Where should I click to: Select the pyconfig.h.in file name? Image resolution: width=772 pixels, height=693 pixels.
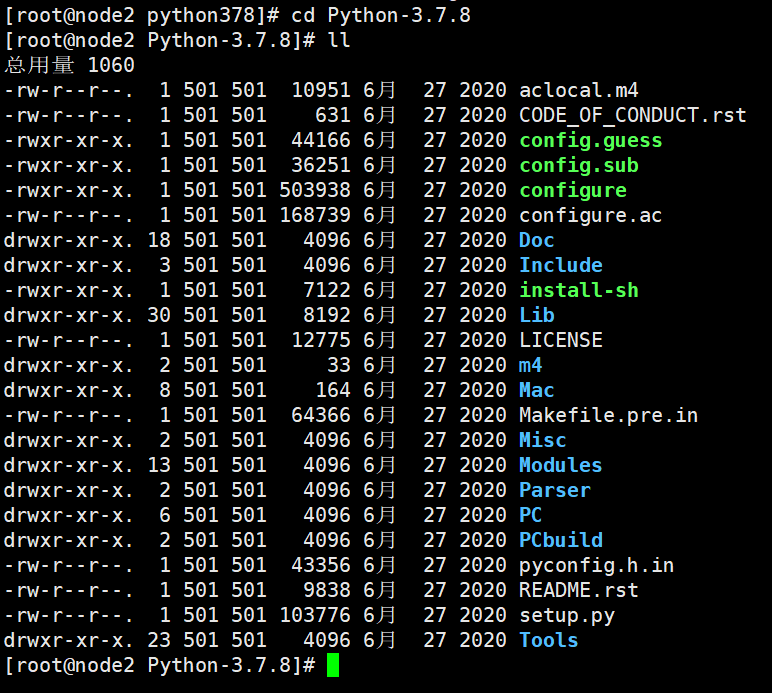click(597, 566)
